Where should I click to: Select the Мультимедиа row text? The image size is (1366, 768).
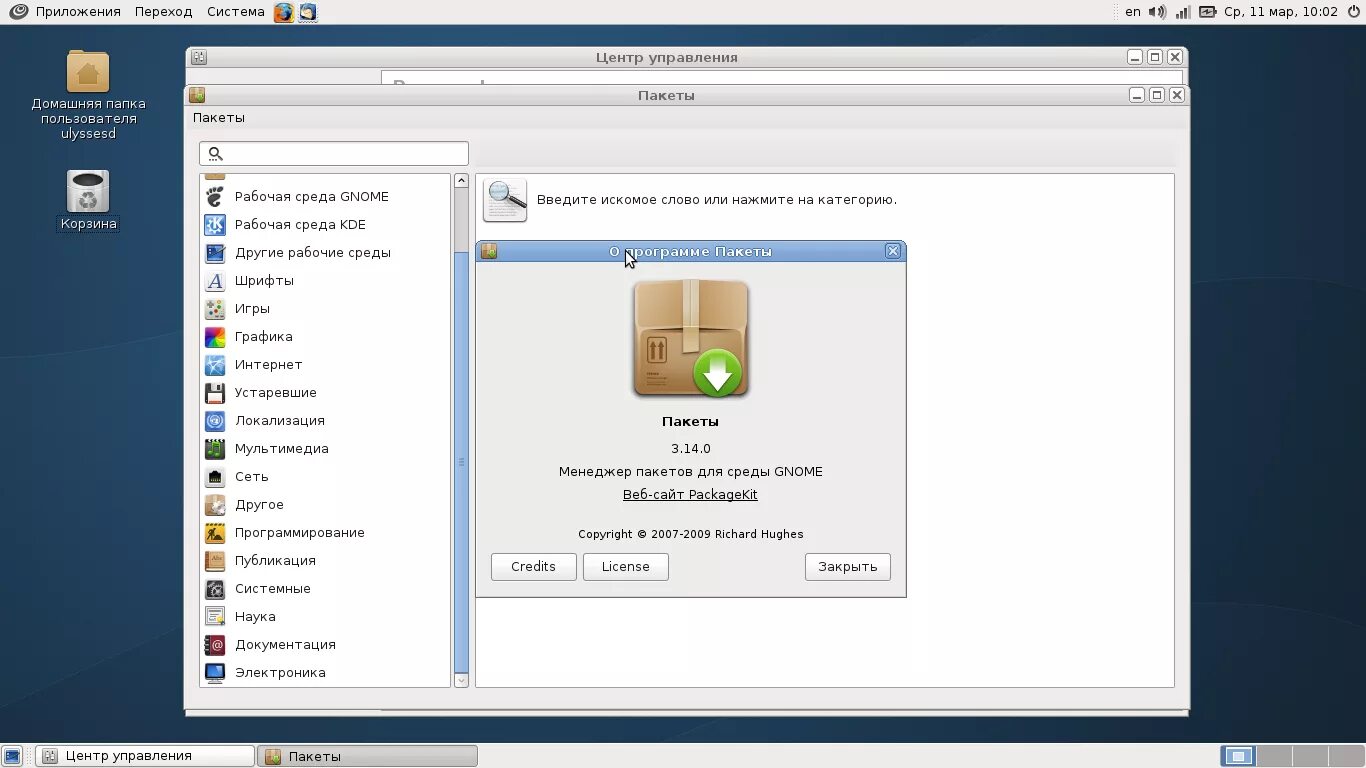(282, 449)
